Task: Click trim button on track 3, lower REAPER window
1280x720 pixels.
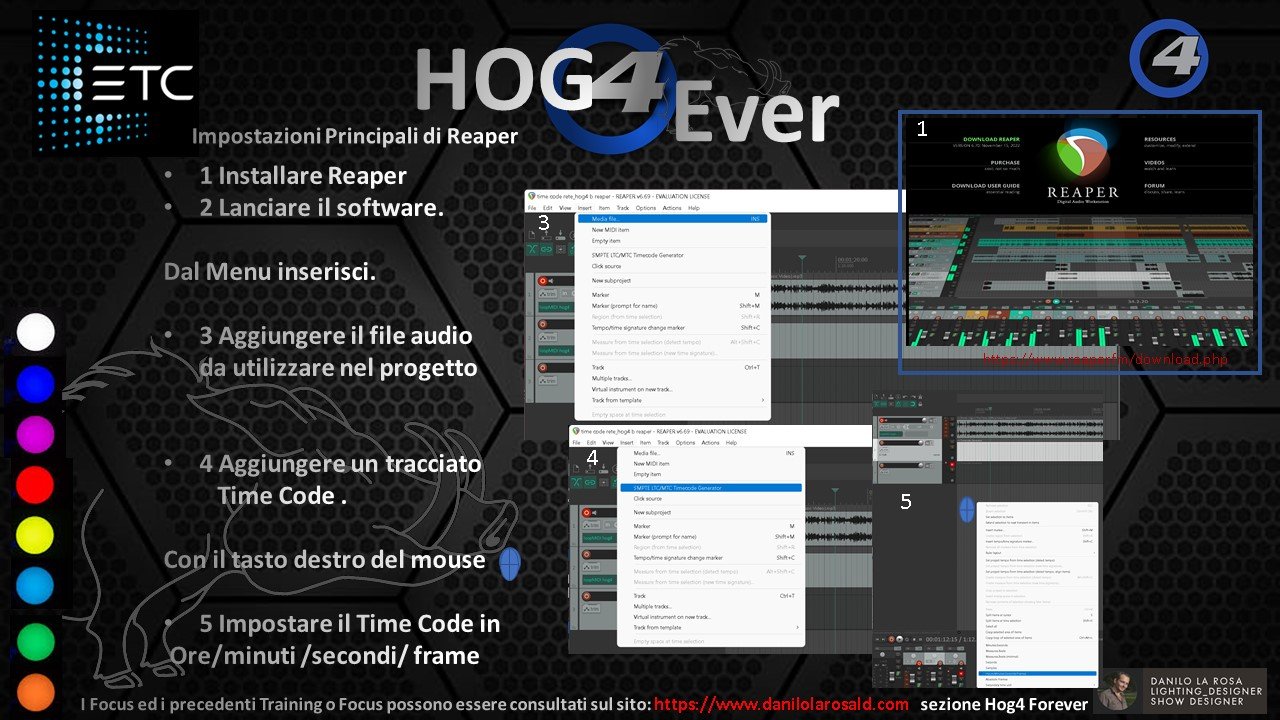Action: (x=591, y=609)
